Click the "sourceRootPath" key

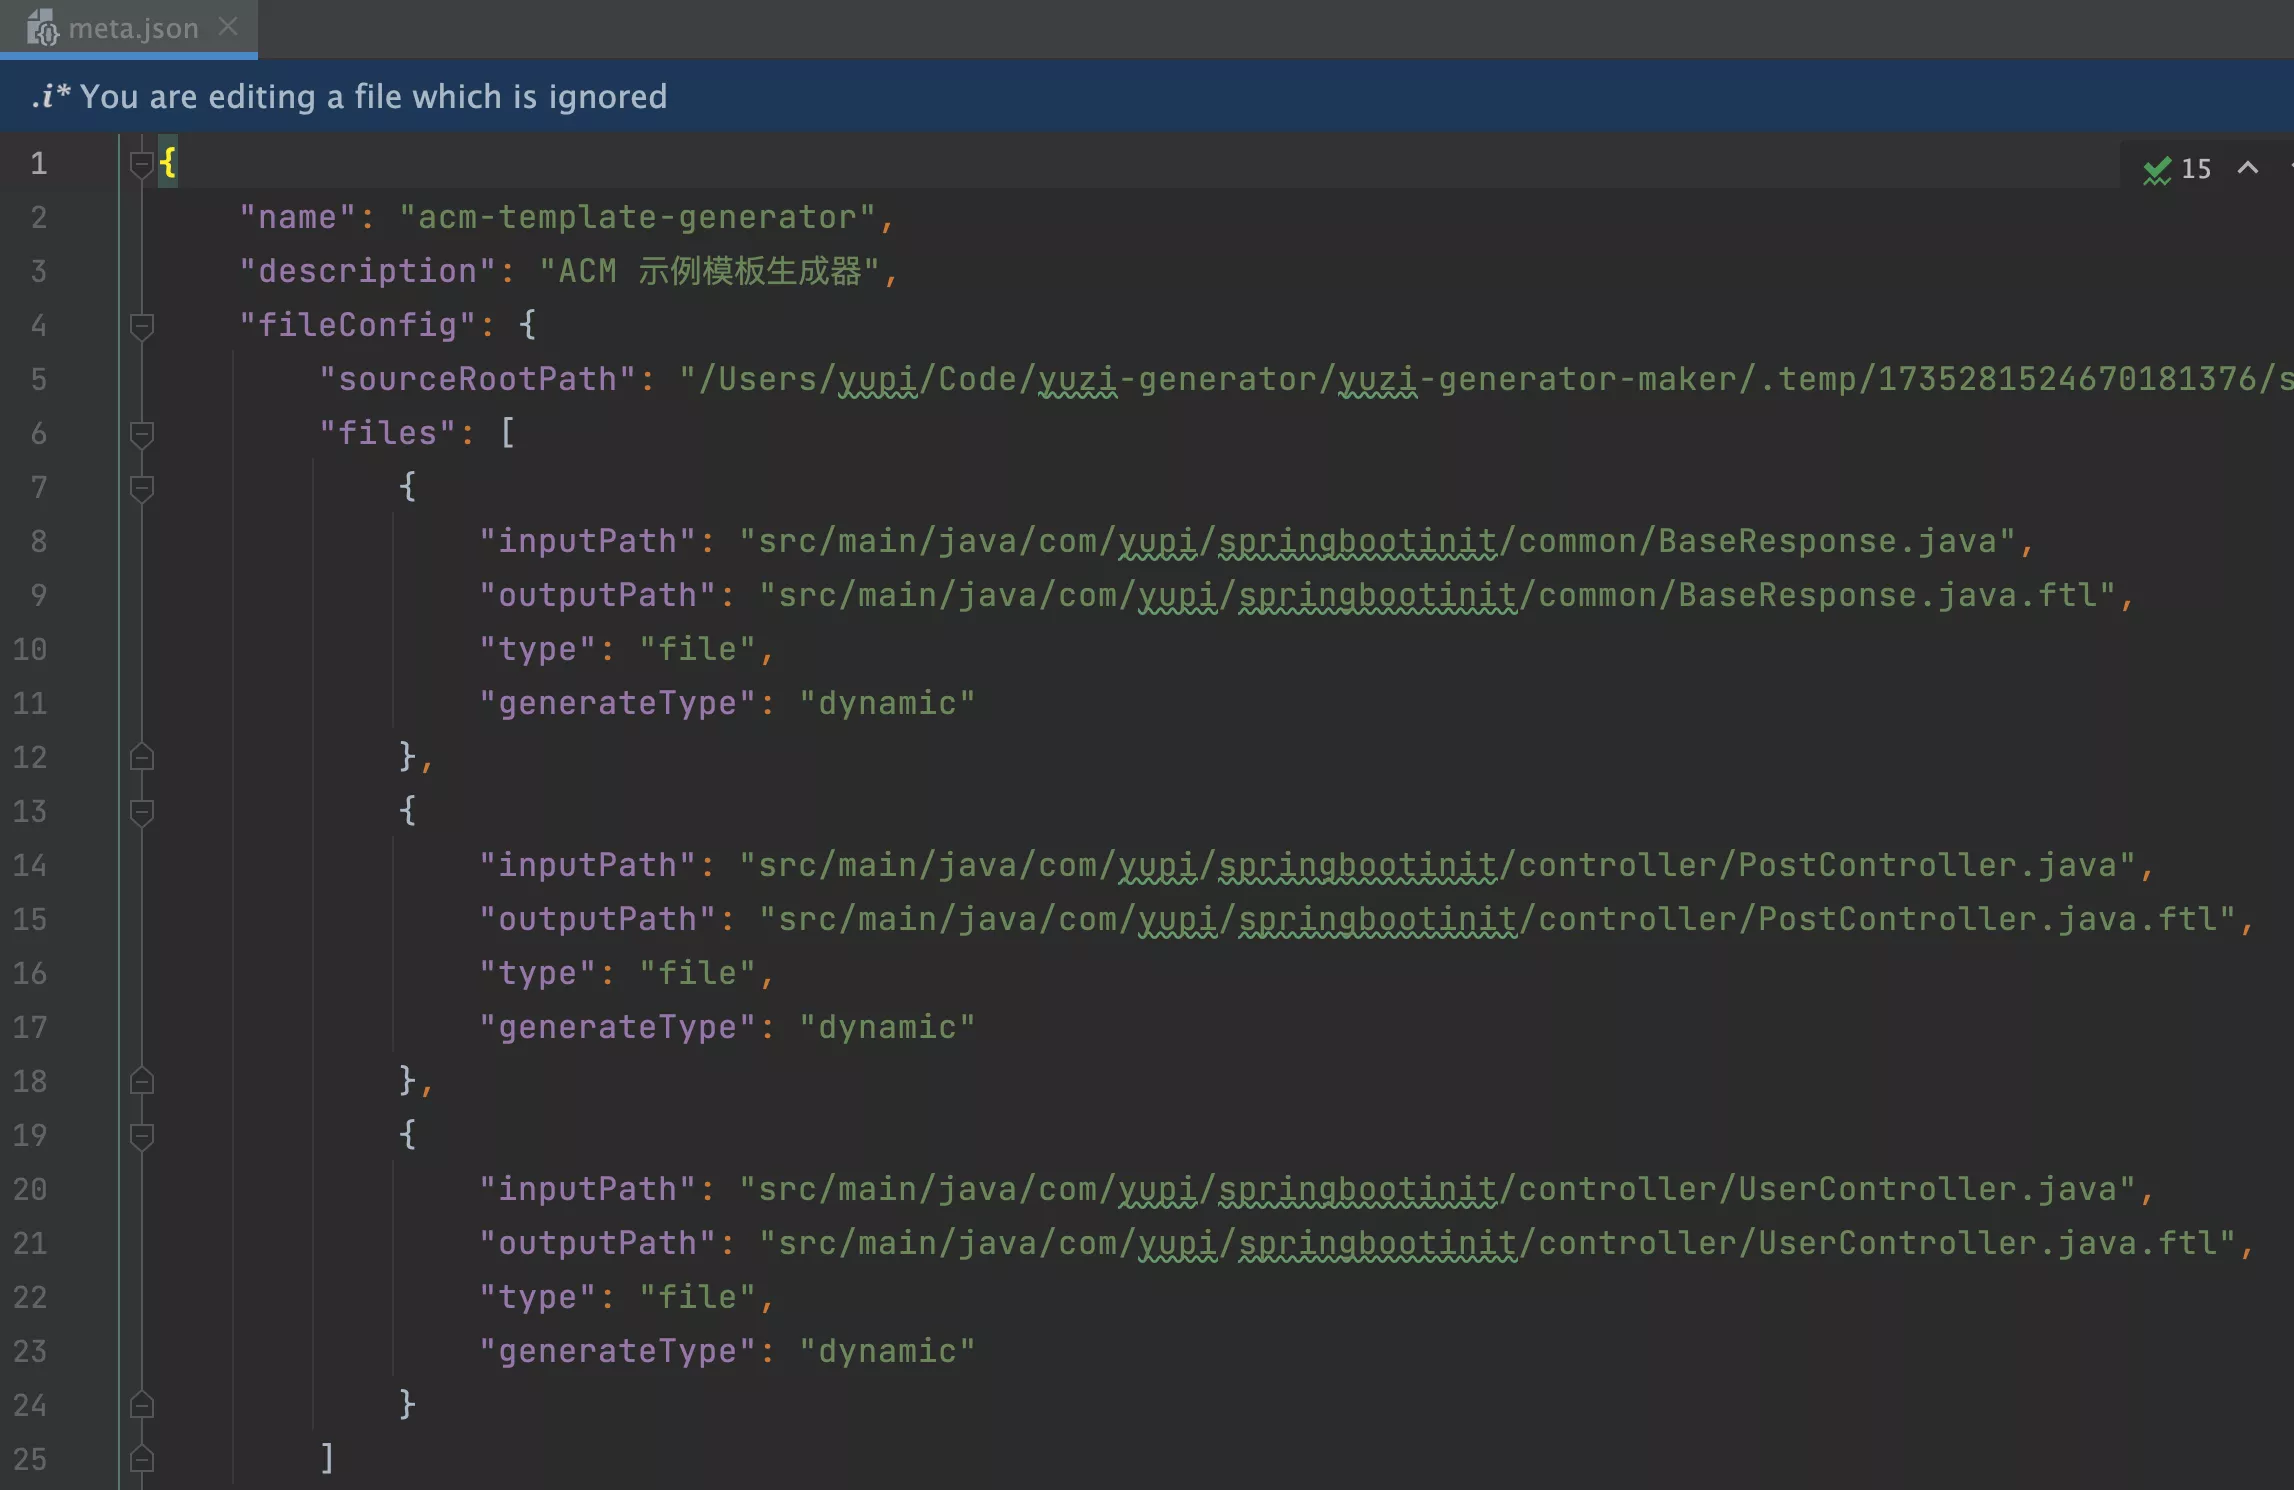pyautogui.click(x=477, y=379)
